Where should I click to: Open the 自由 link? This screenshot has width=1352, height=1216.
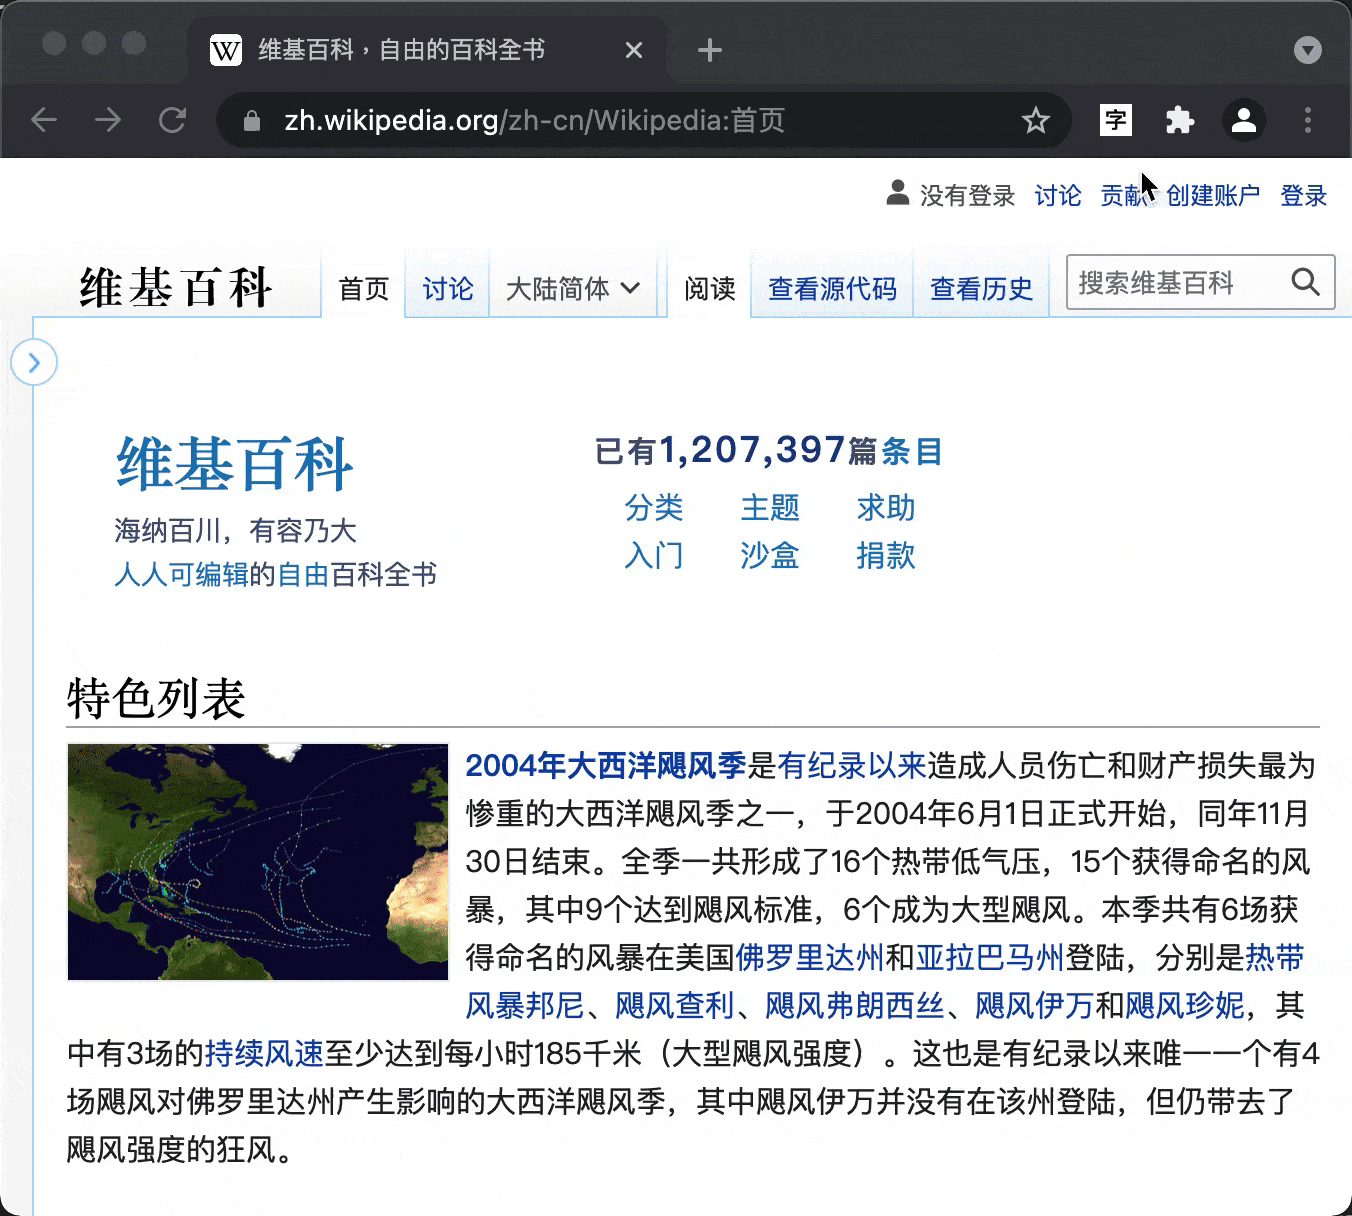[x=303, y=574]
